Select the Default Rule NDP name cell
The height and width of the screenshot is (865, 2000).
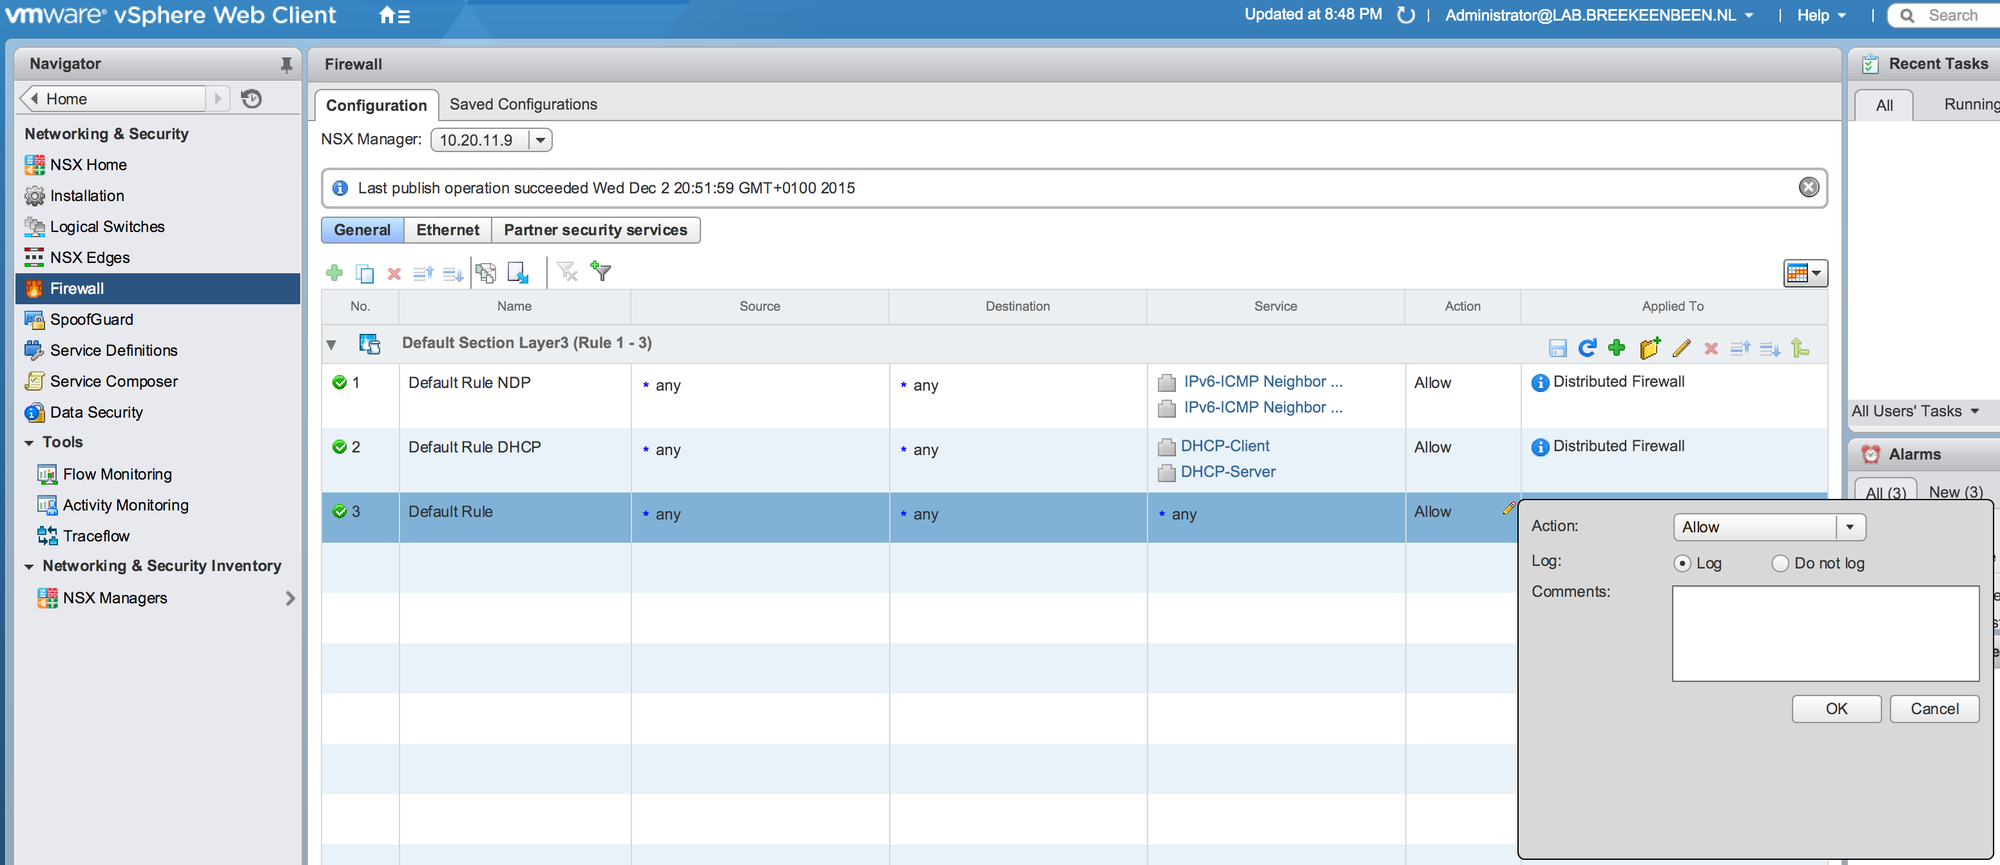click(x=515, y=396)
